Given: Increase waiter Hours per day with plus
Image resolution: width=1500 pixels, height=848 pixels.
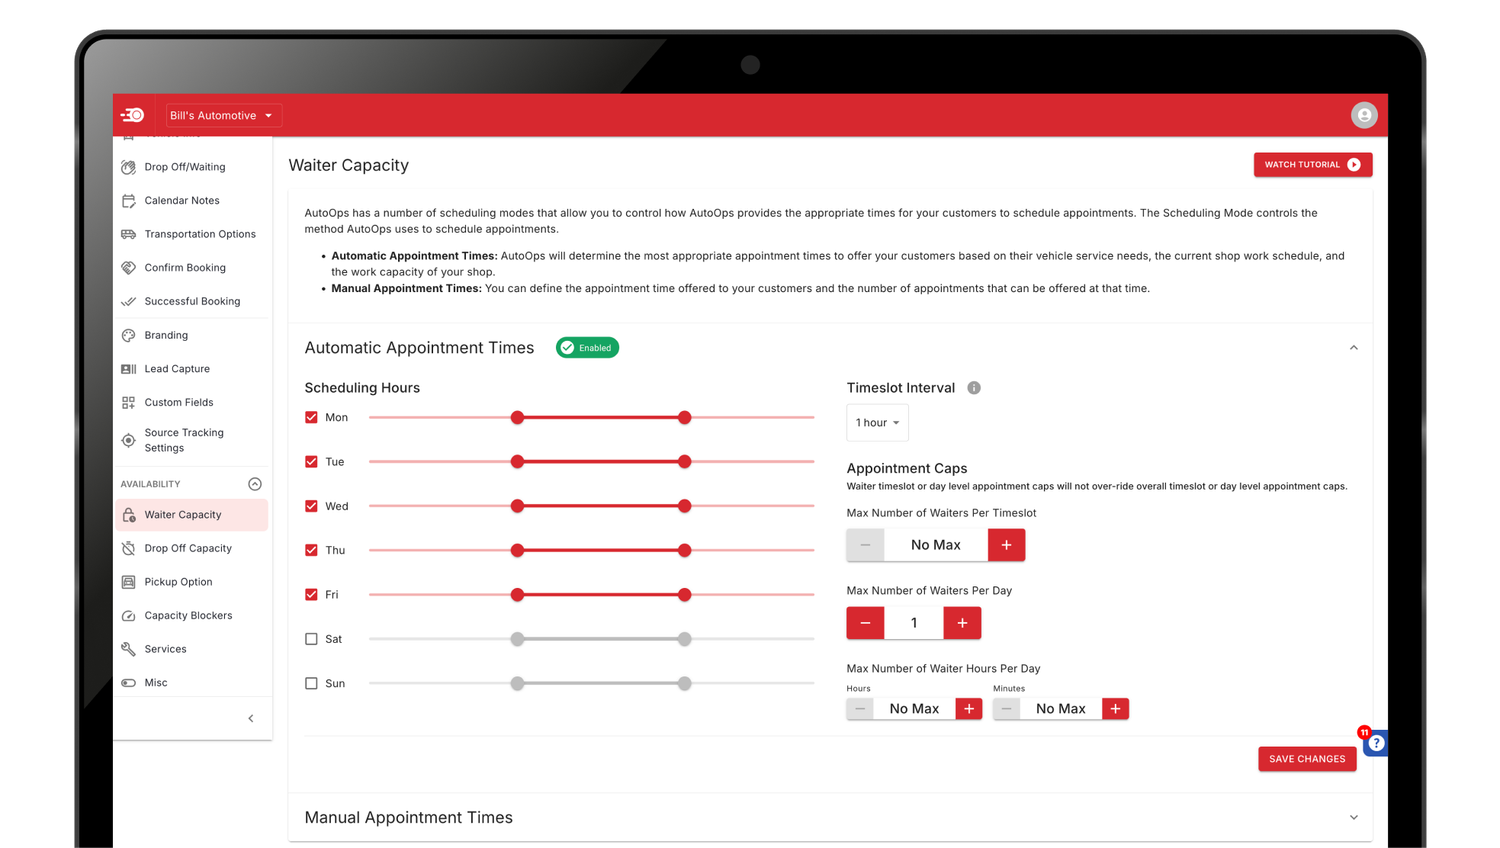Looking at the screenshot, I should point(969,709).
